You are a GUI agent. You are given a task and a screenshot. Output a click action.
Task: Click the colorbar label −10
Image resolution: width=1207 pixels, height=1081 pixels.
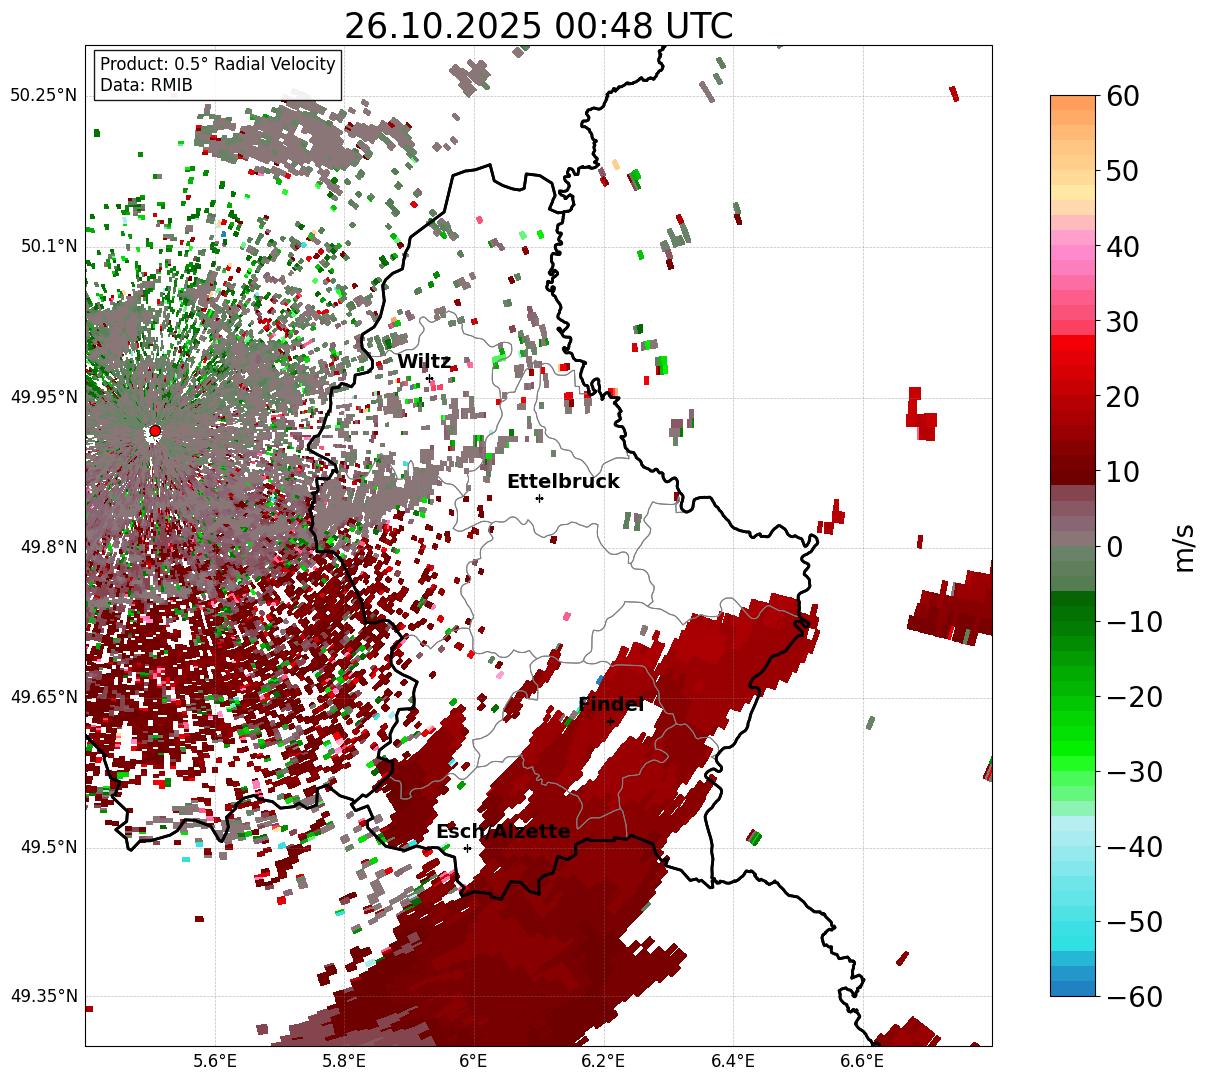click(x=1134, y=622)
